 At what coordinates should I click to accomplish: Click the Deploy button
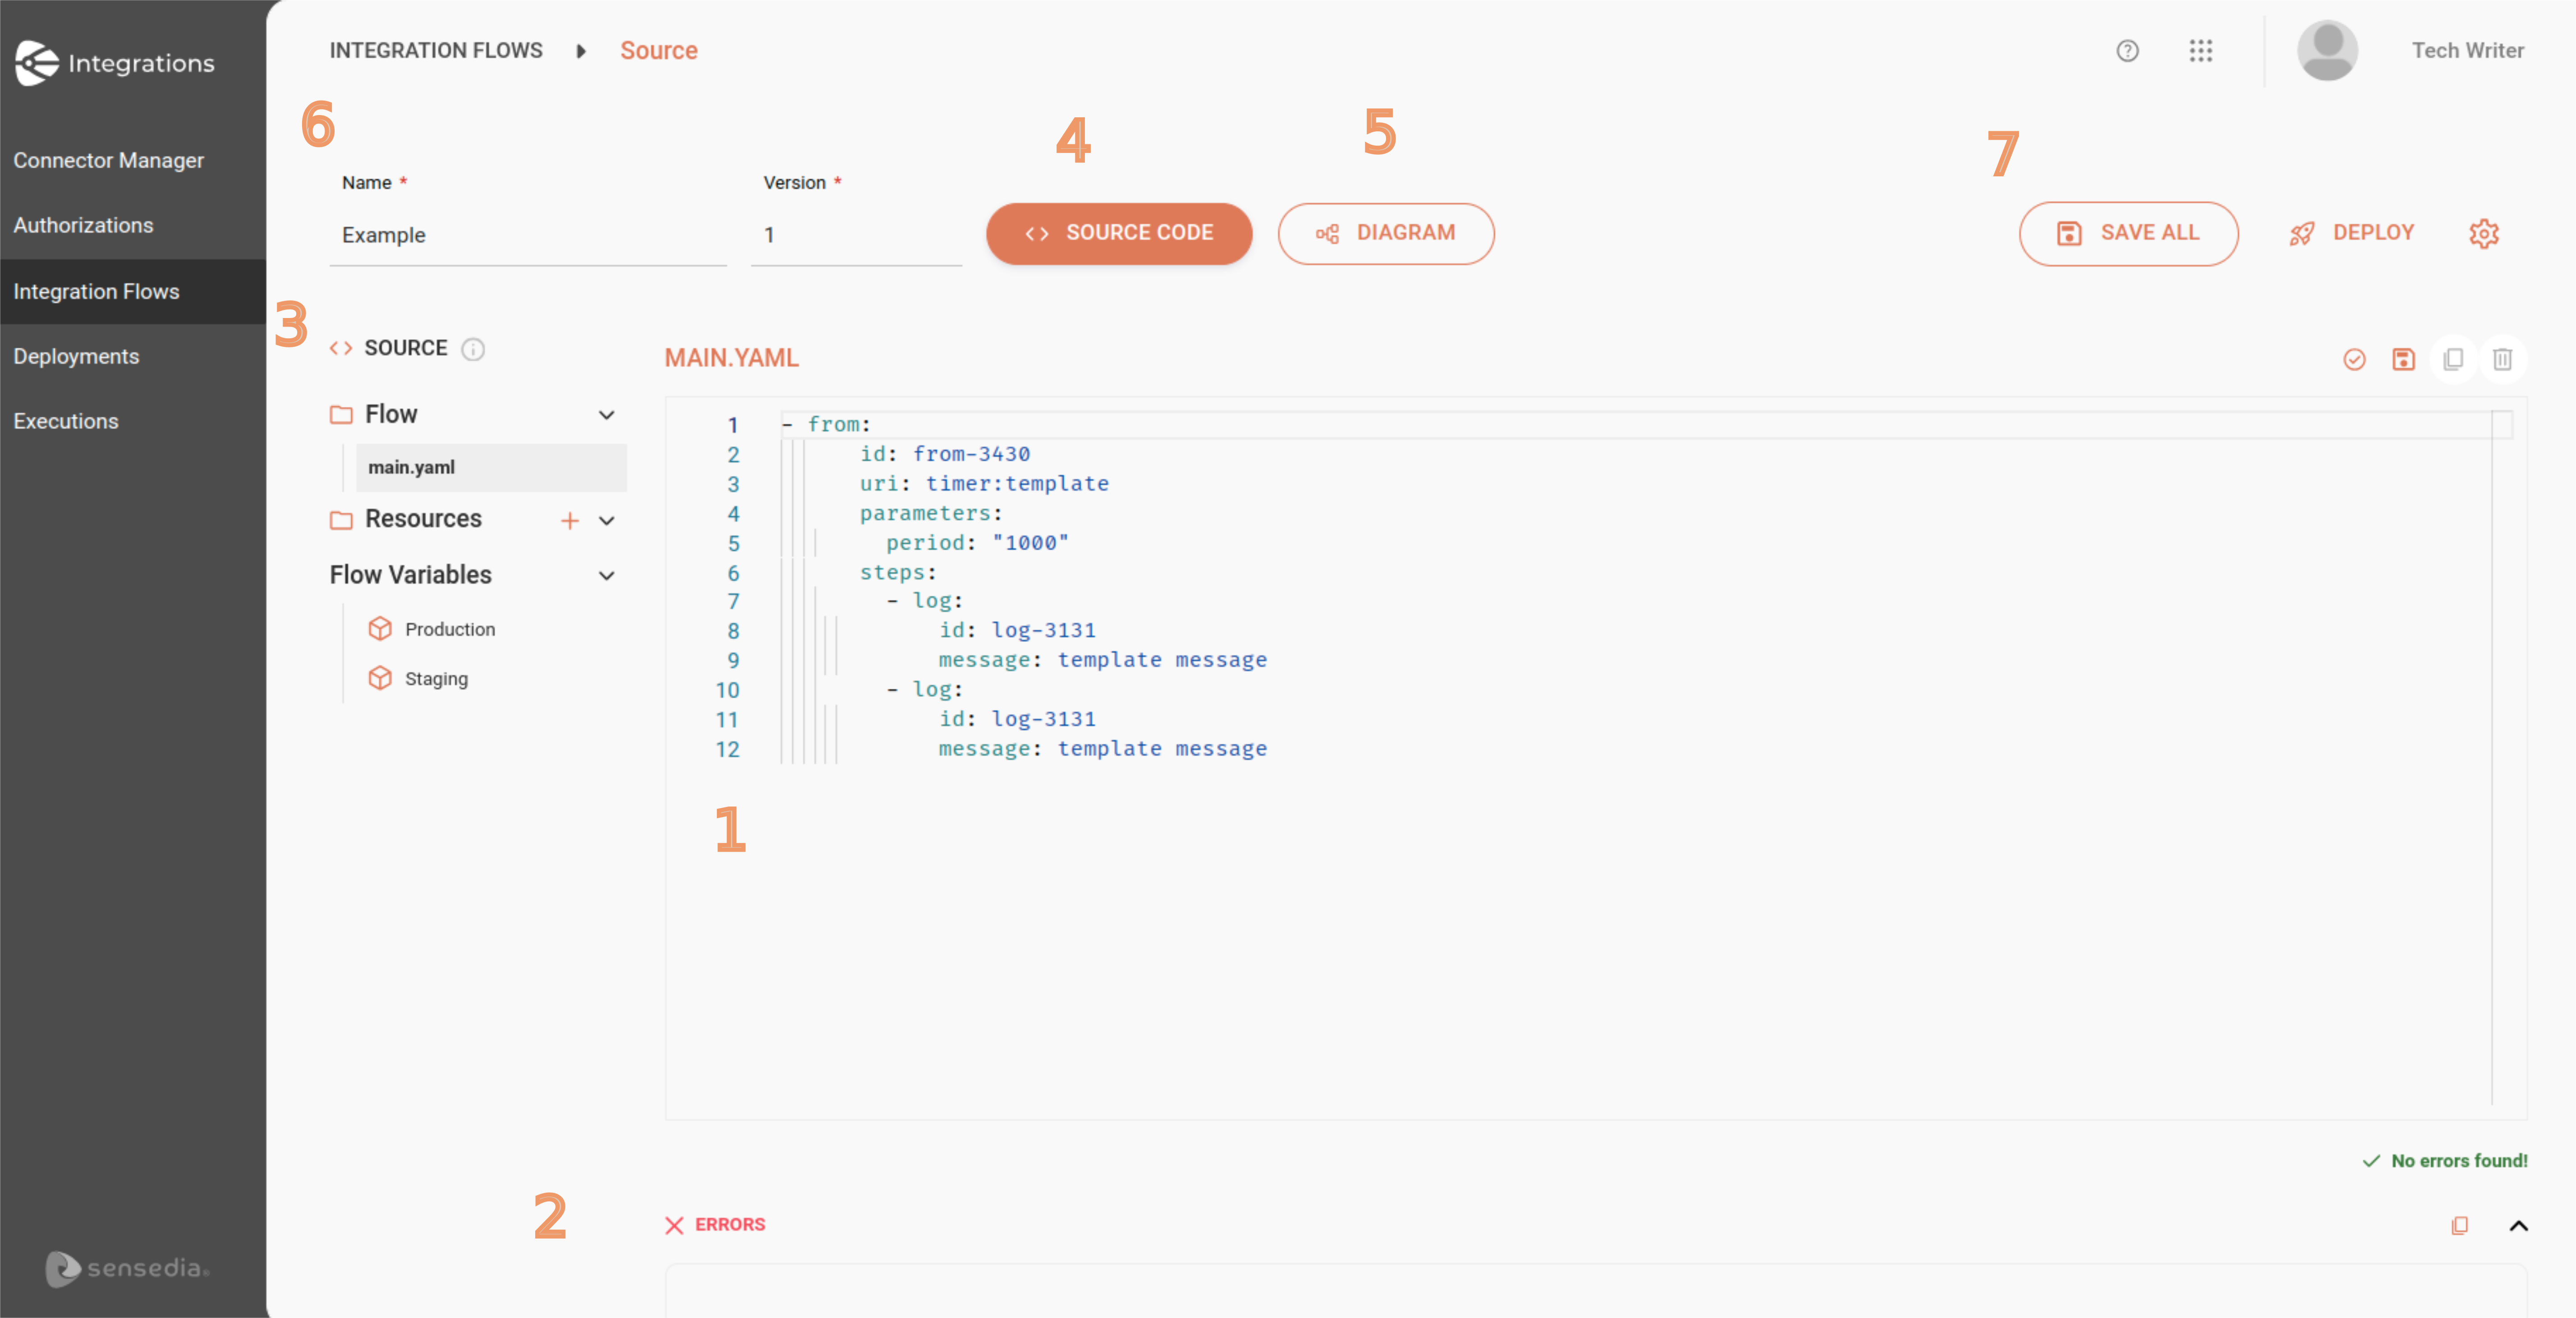click(2351, 233)
